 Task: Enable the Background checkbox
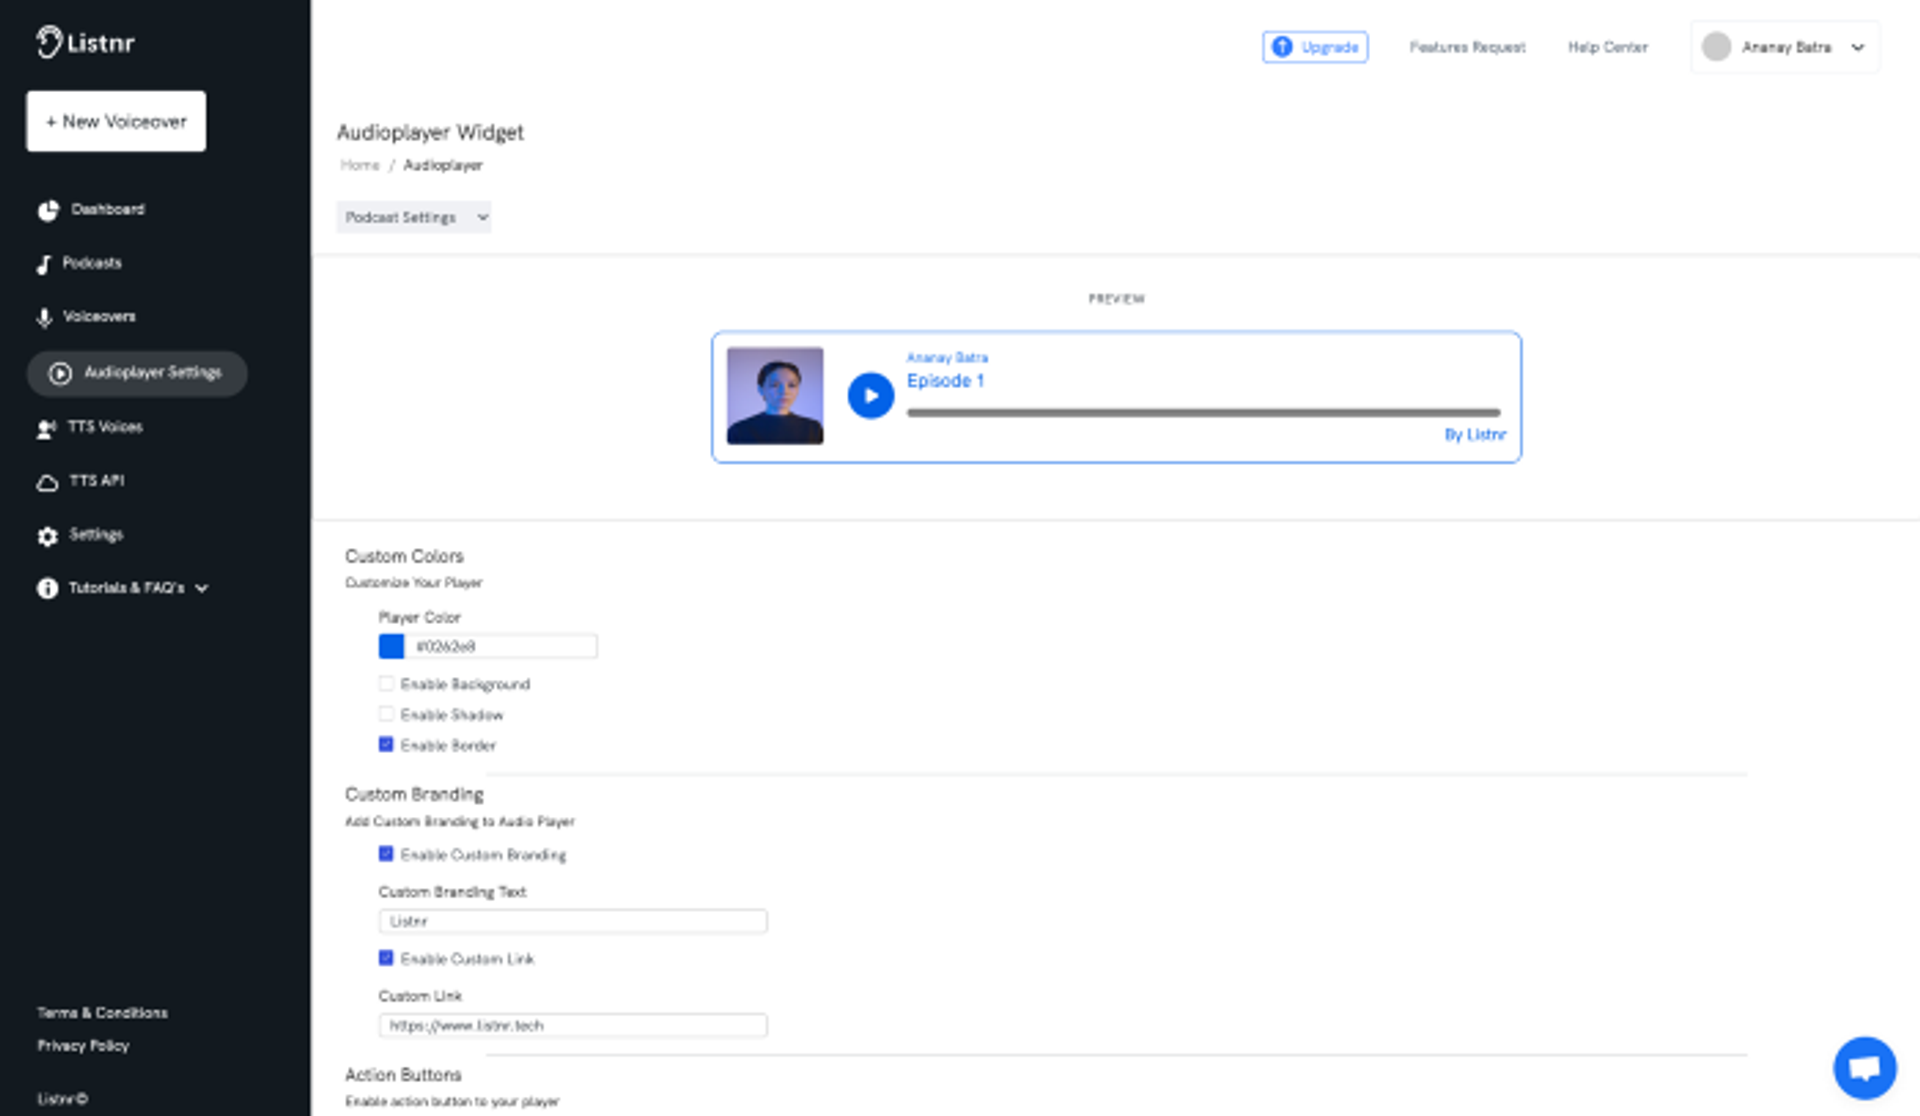pyautogui.click(x=386, y=684)
